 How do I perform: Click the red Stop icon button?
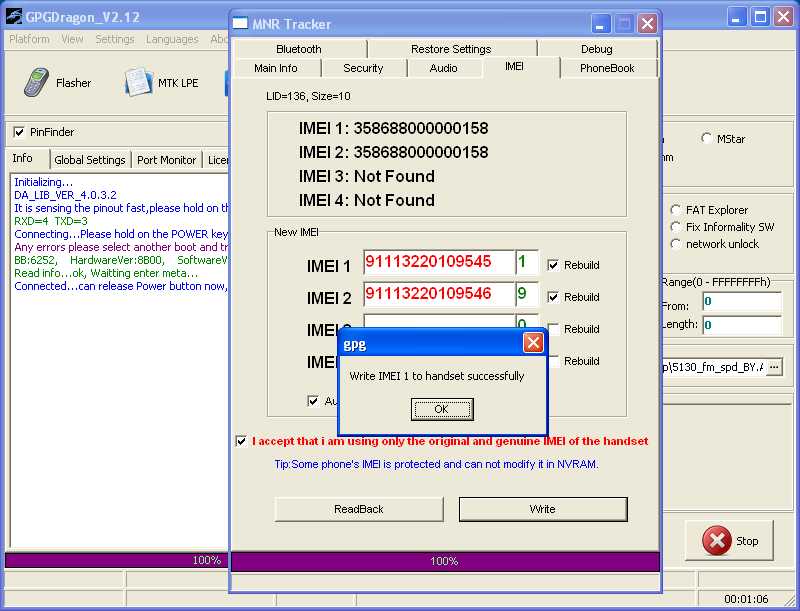pyautogui.click(x=716, y=540)
